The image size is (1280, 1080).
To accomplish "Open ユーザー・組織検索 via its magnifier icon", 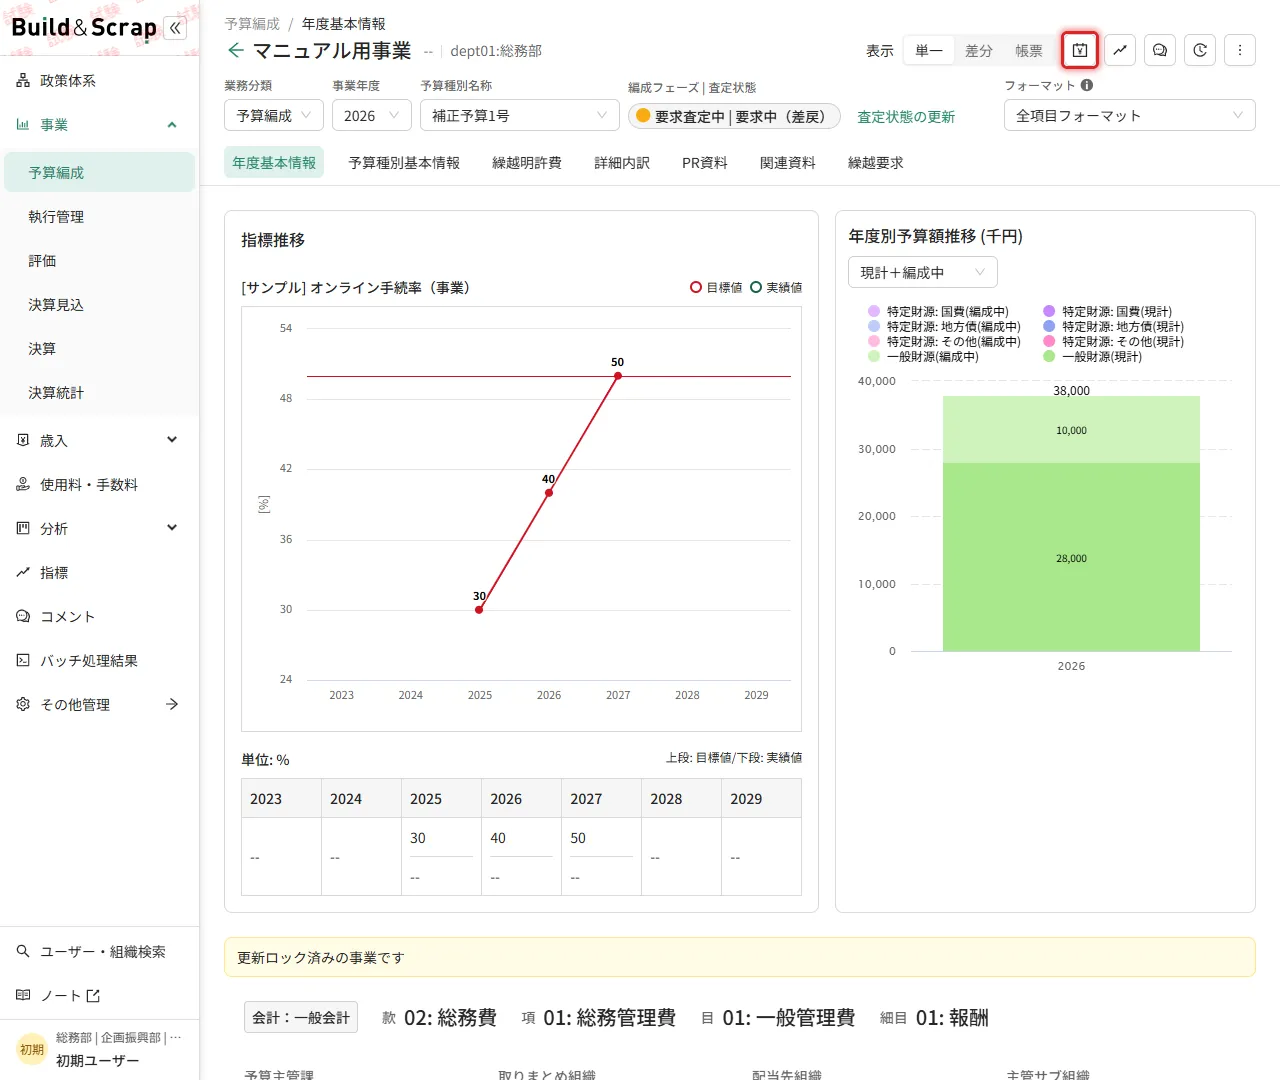I will pos(23,952).
